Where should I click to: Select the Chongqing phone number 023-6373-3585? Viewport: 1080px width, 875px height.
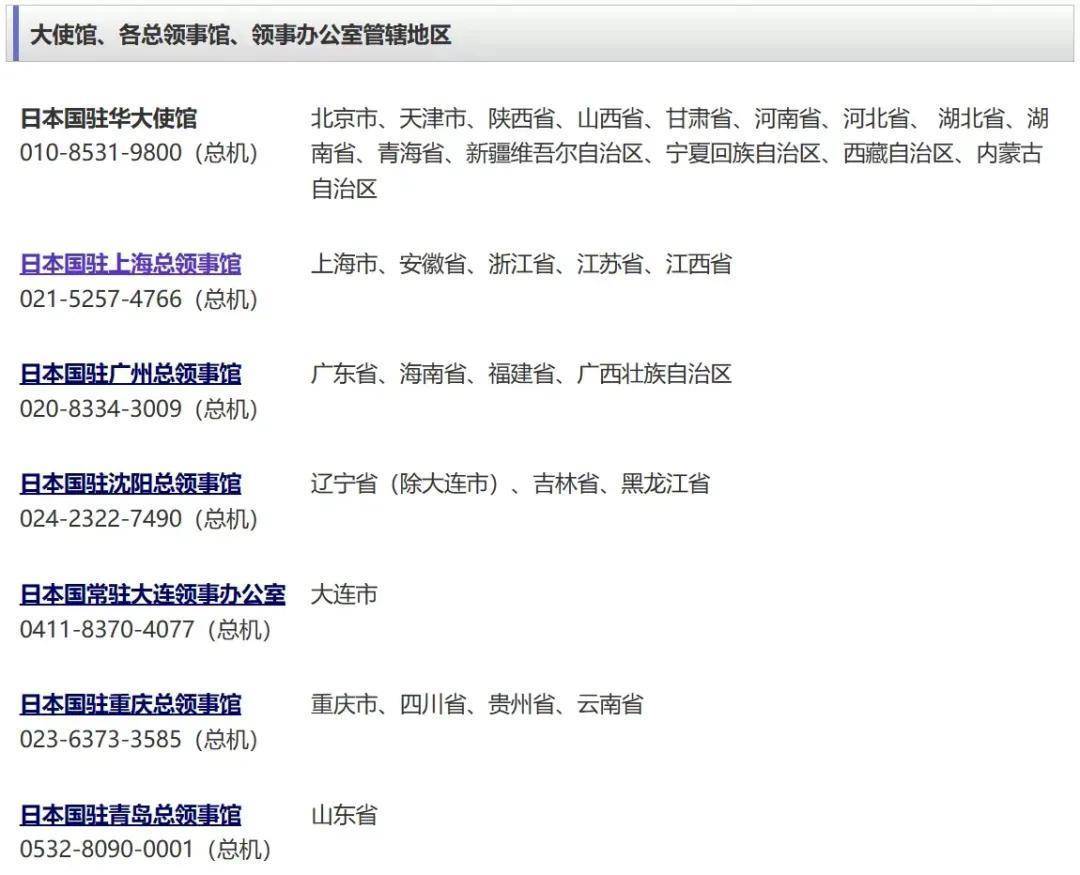point(101,740)
